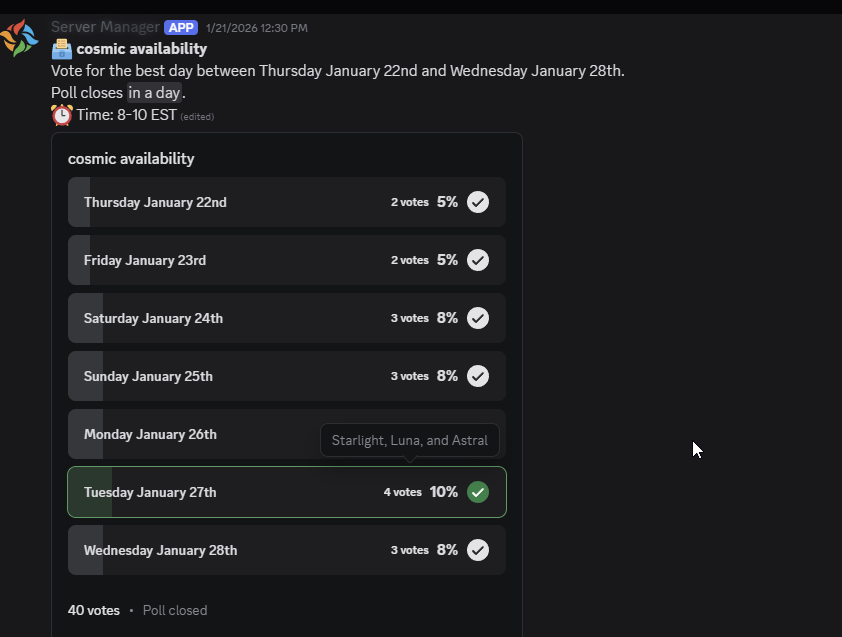
Task: Click the "in a day" relative timestamp
Action: point(154,93)
